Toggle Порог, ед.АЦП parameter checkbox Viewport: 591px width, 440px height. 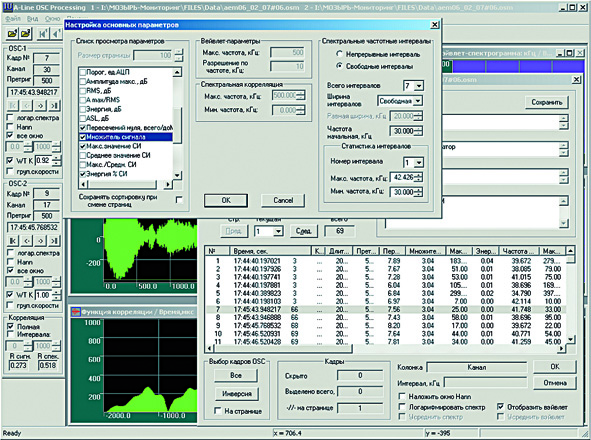click(83, 72)
